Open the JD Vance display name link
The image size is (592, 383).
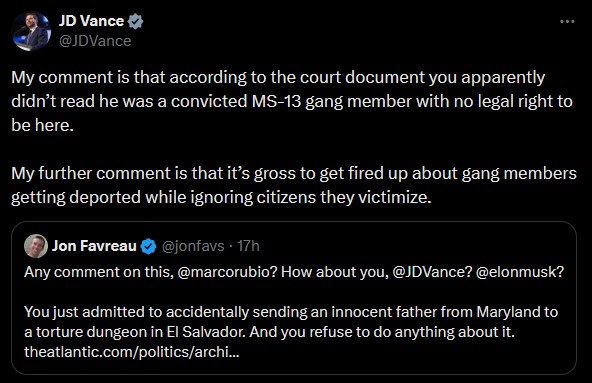[91, 21]
